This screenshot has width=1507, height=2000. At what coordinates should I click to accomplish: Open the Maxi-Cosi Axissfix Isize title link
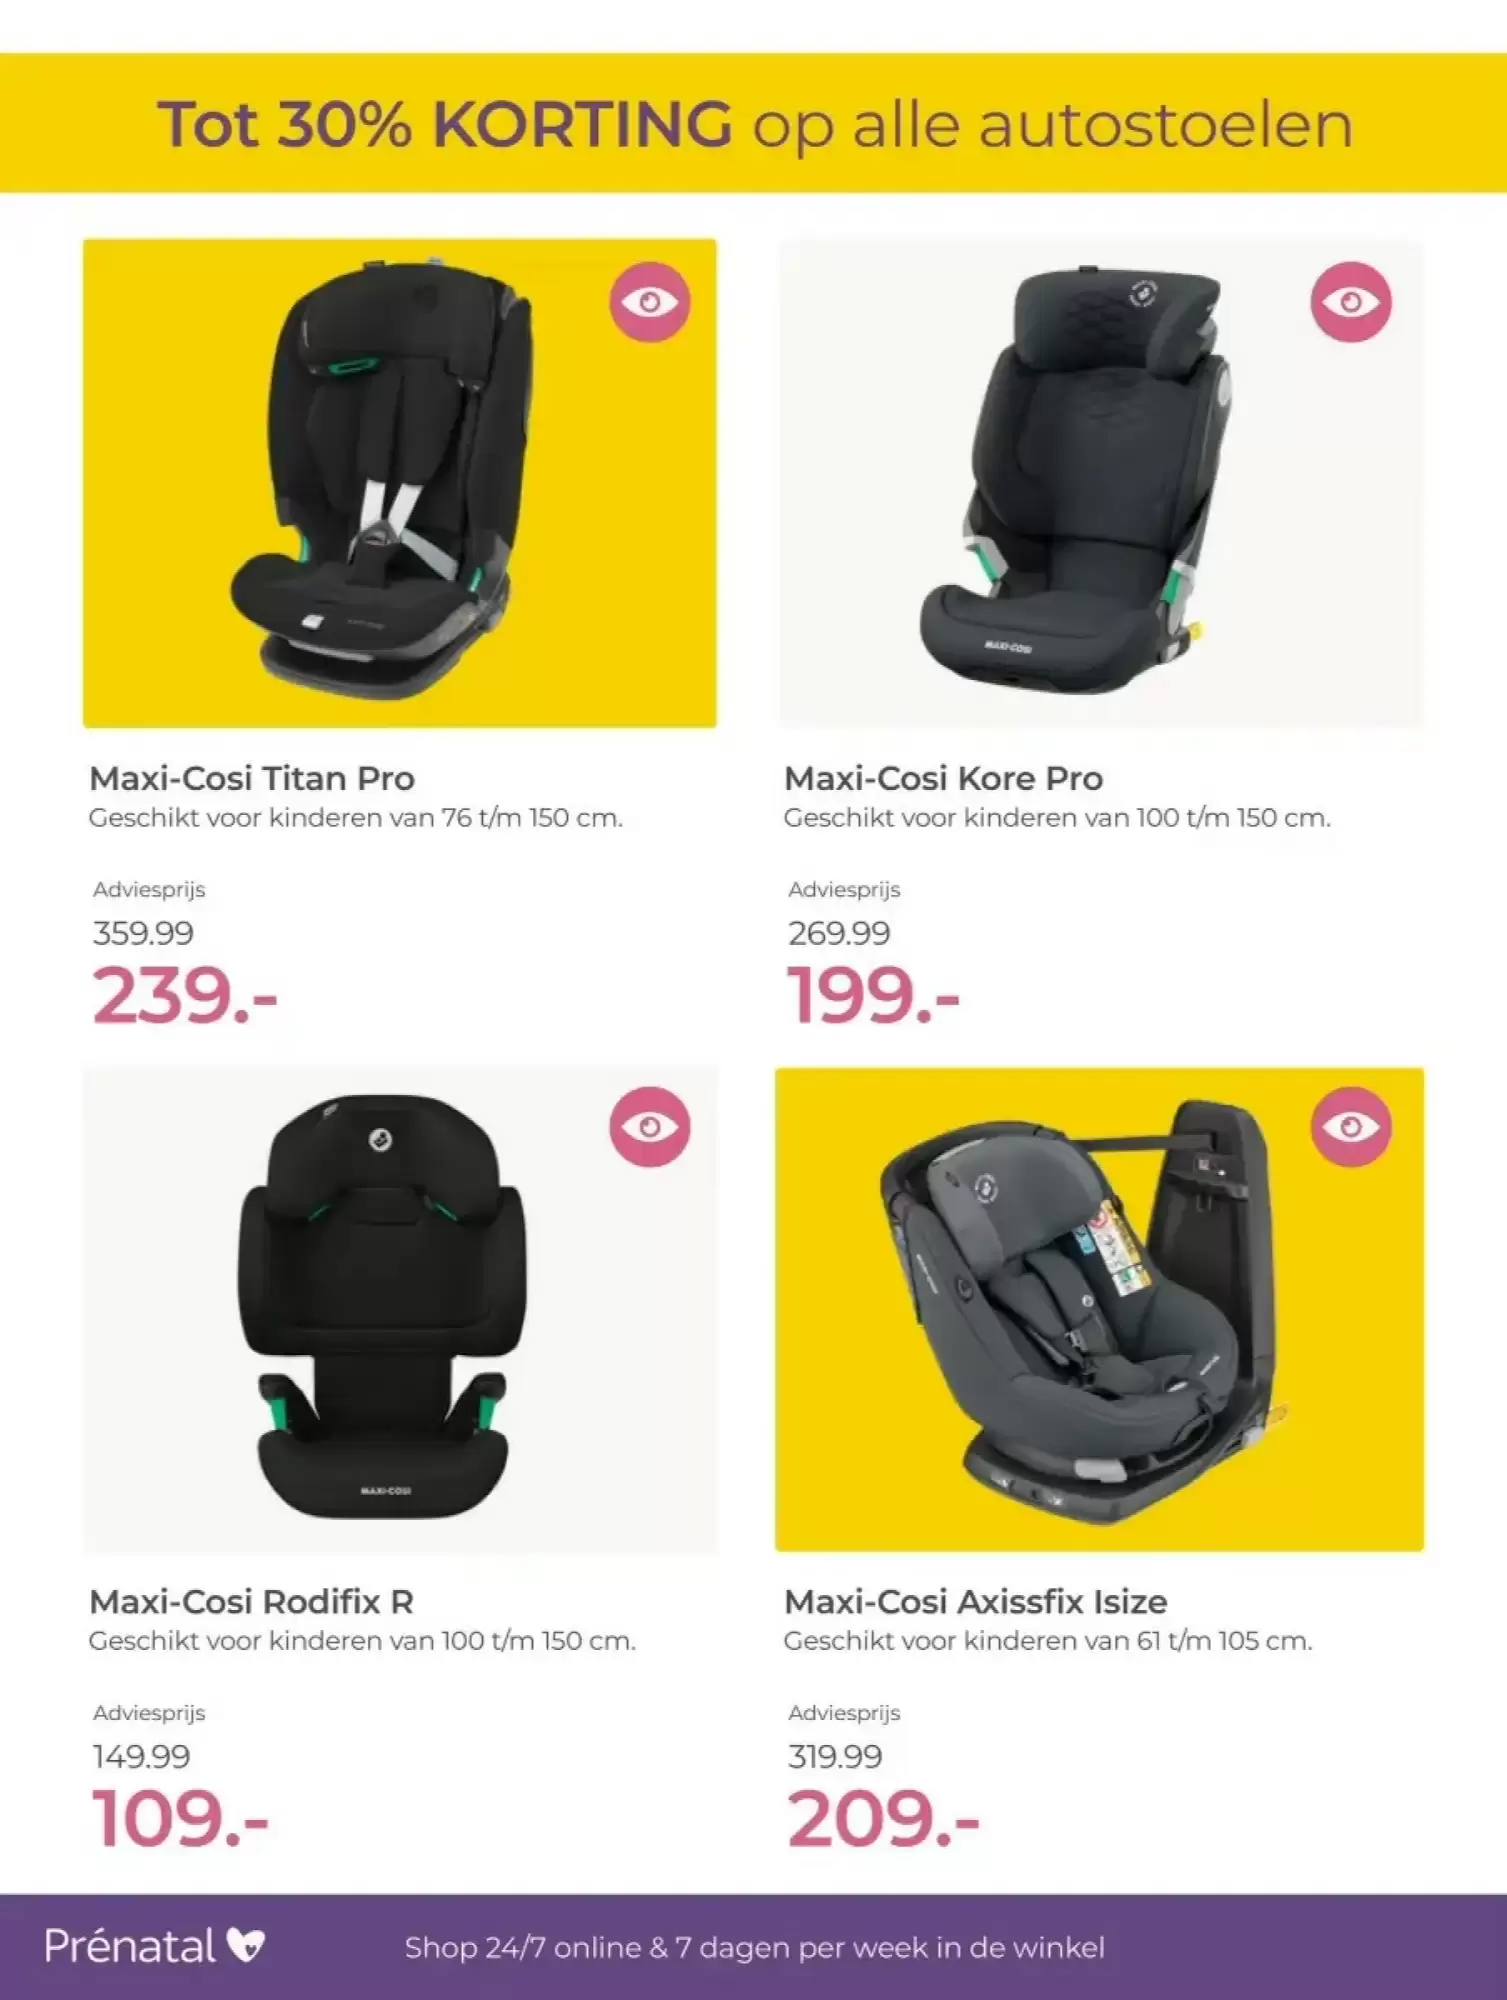click(976, 1601)
